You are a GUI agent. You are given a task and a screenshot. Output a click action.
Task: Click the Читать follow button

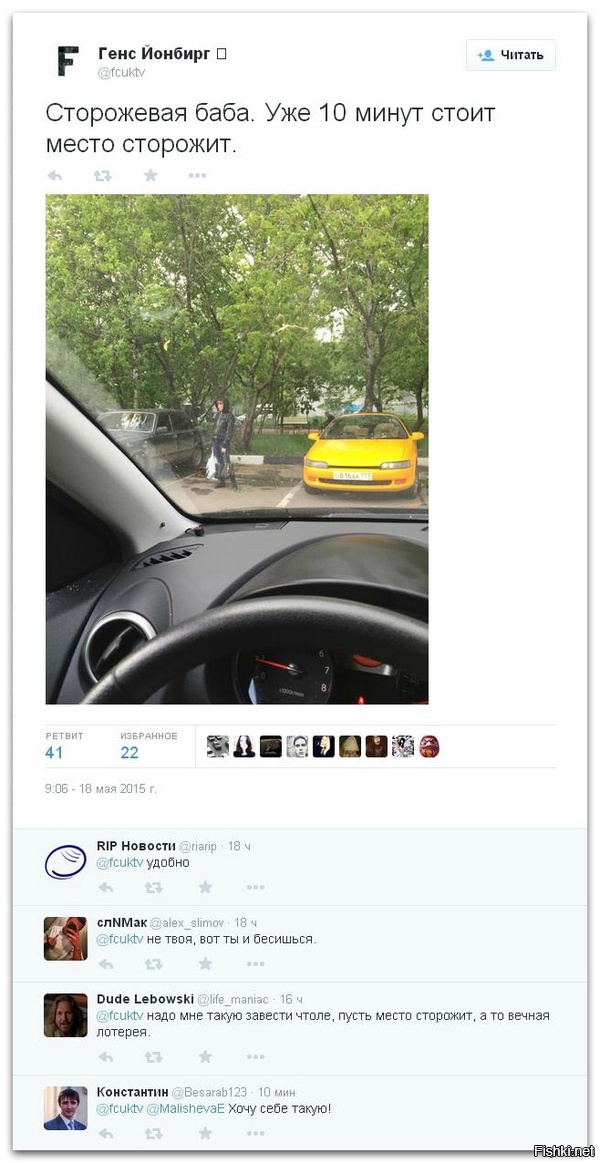[x=511, y=55]
